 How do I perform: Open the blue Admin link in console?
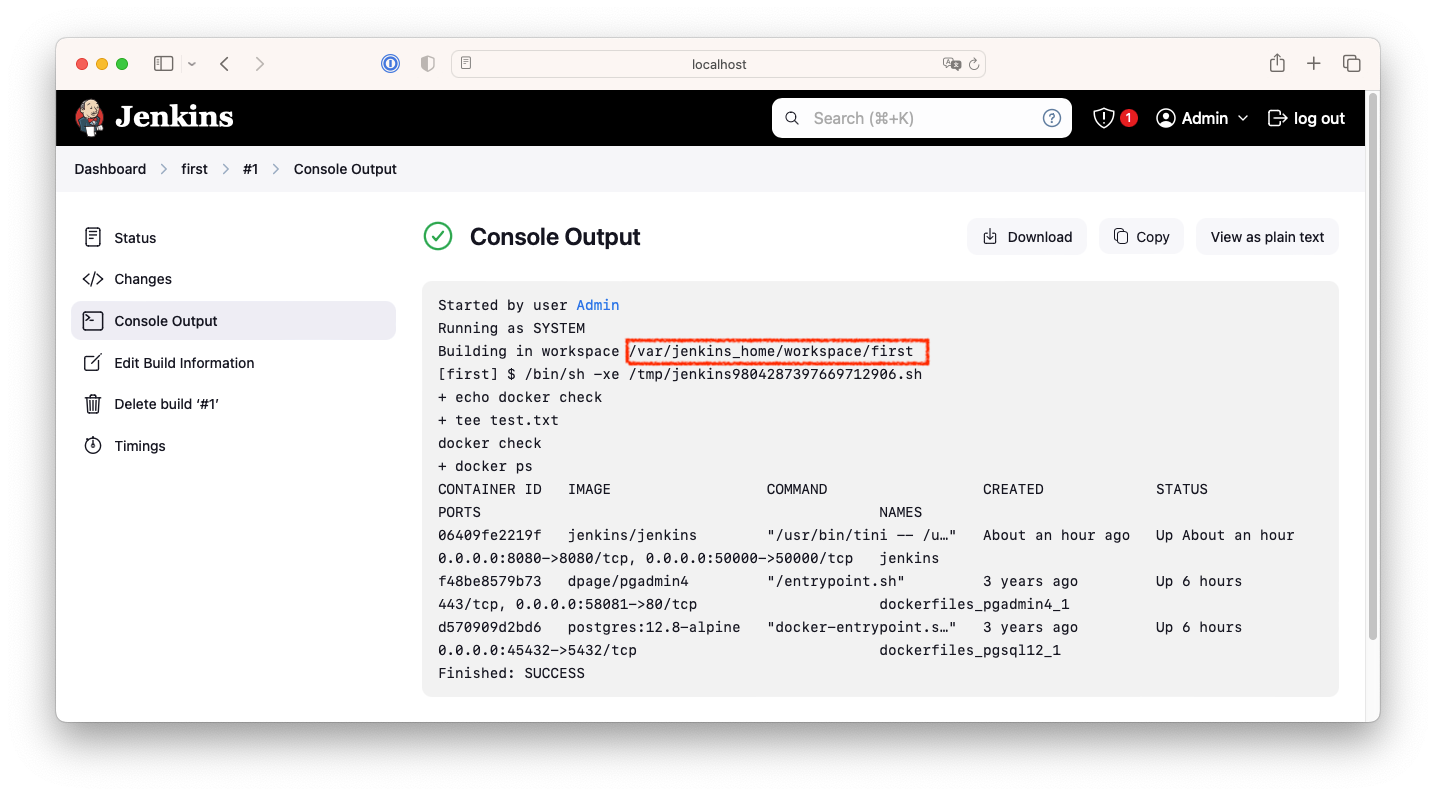point(598,305)
